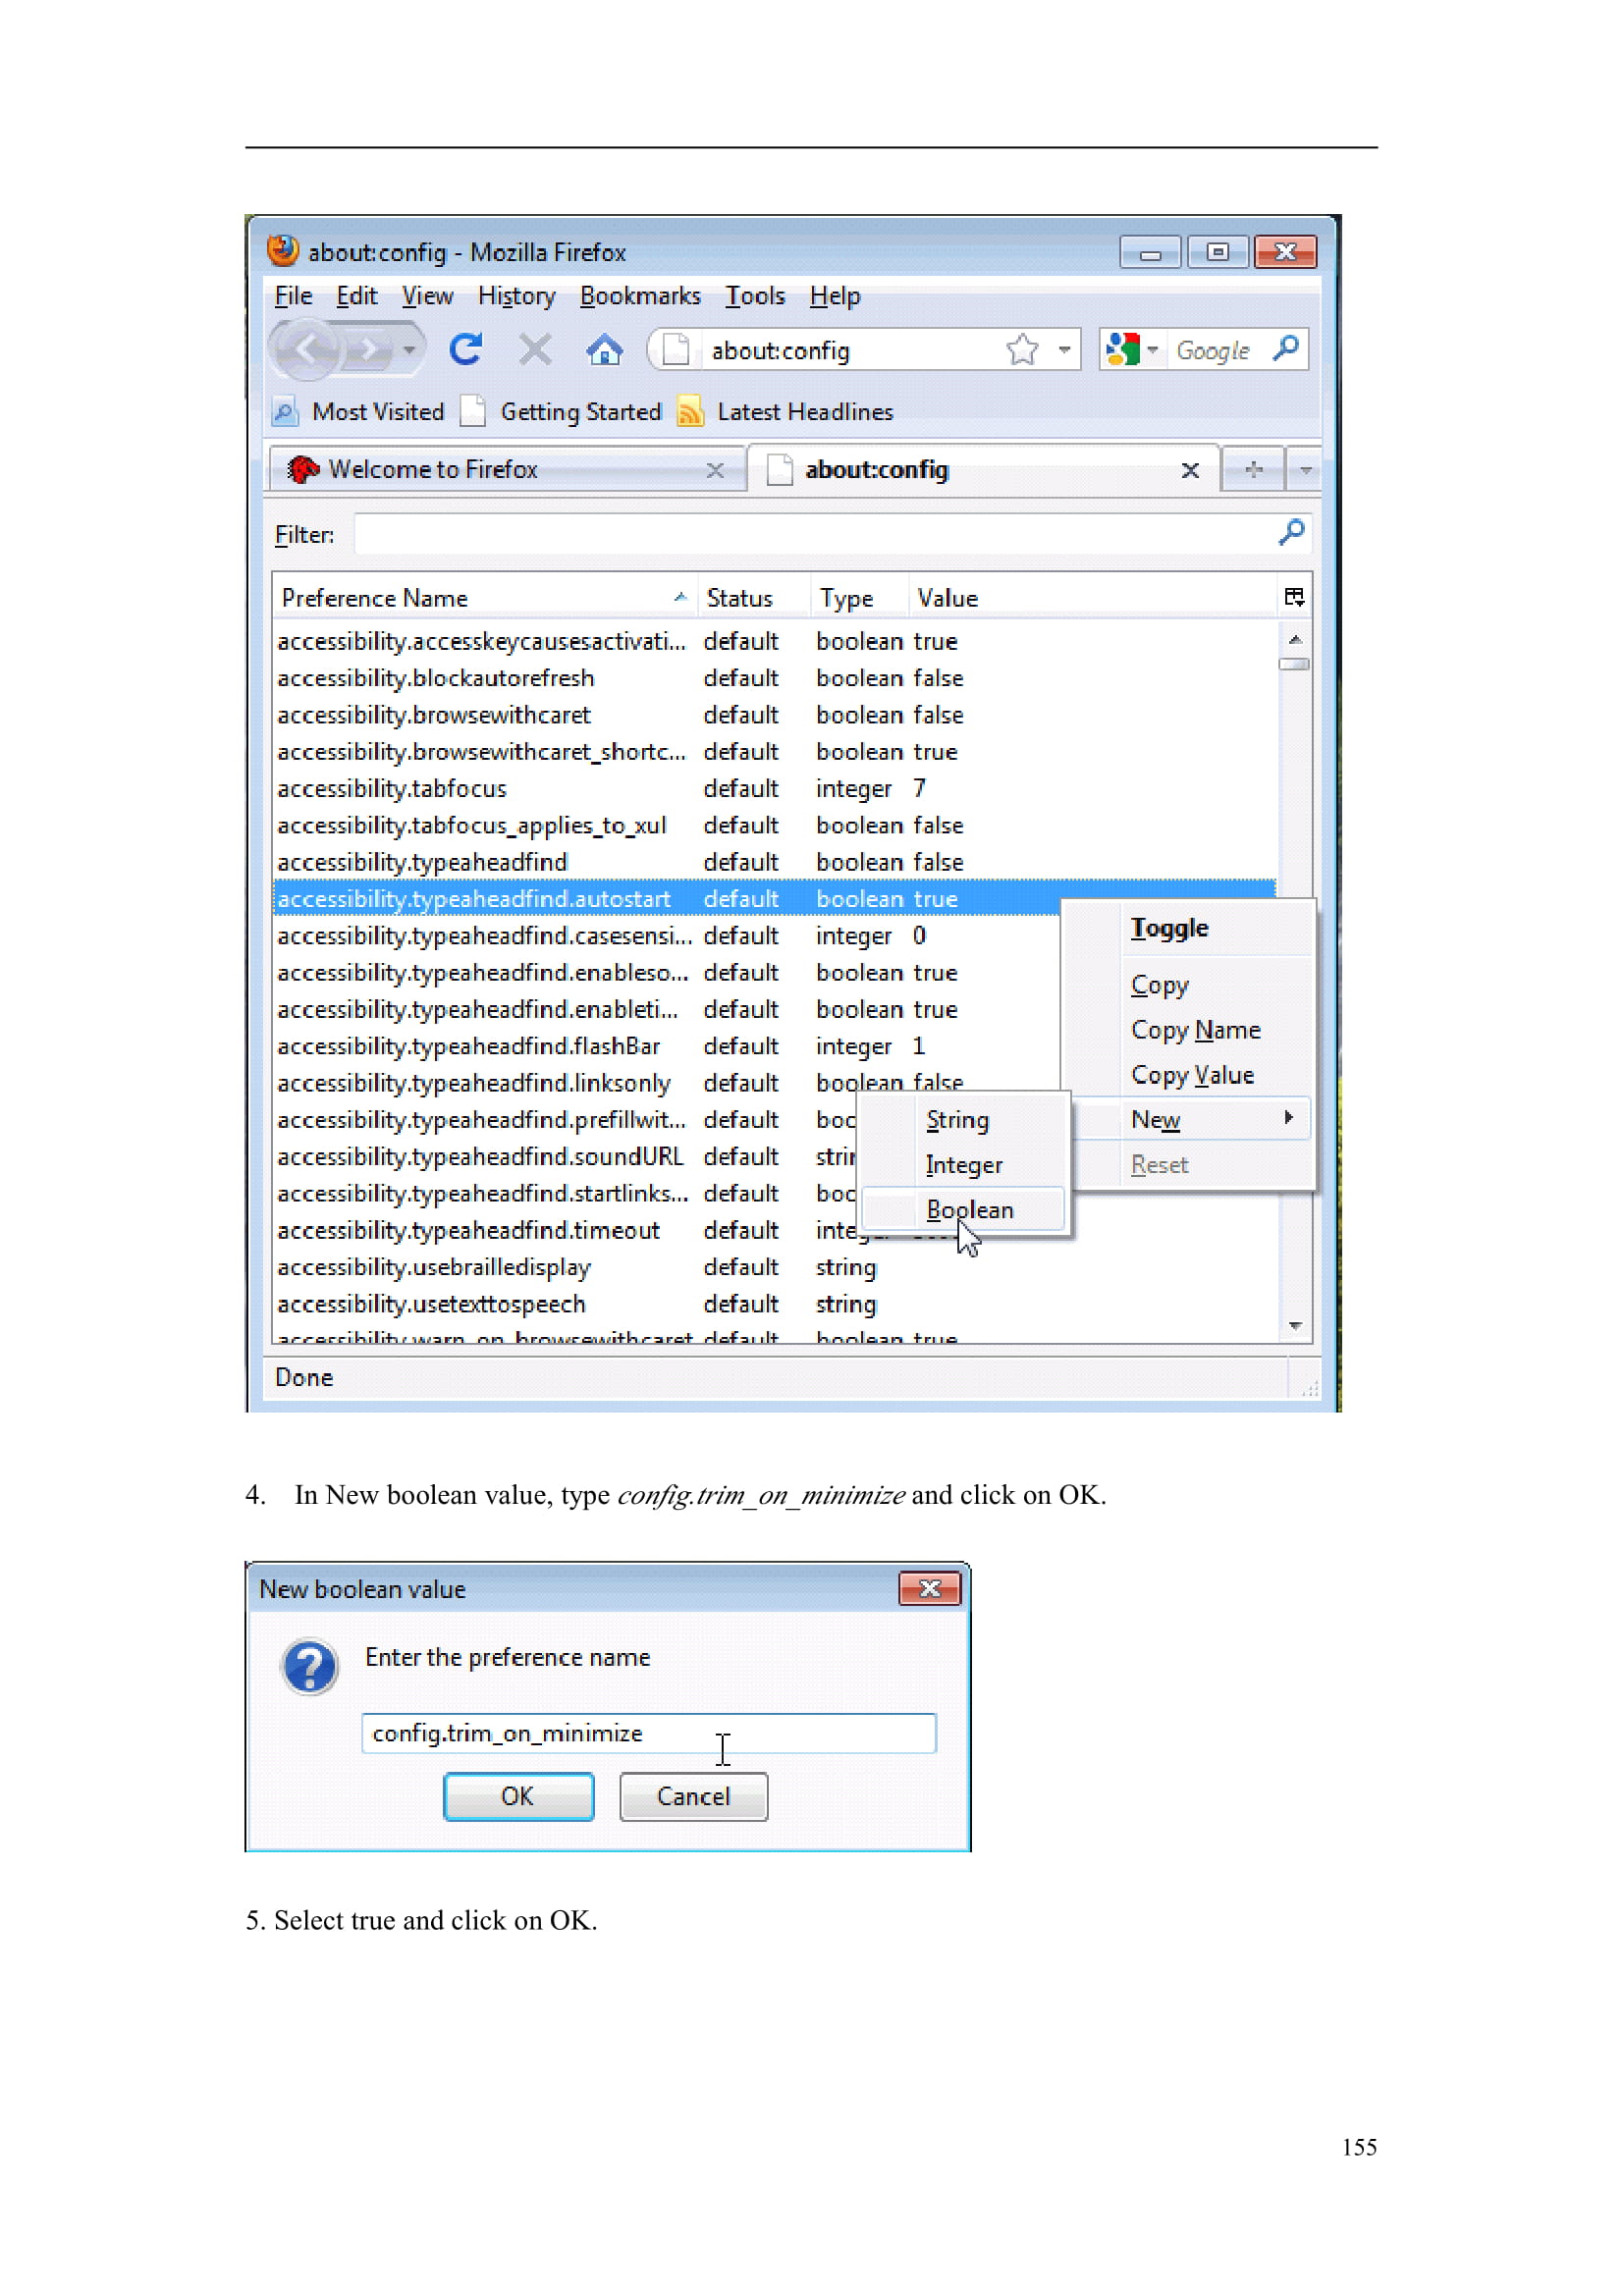The width and height of the screenshot is (1624, 2296).
Task: Click Cancel in New boolean value dialog
Action: pos(693,1796)
